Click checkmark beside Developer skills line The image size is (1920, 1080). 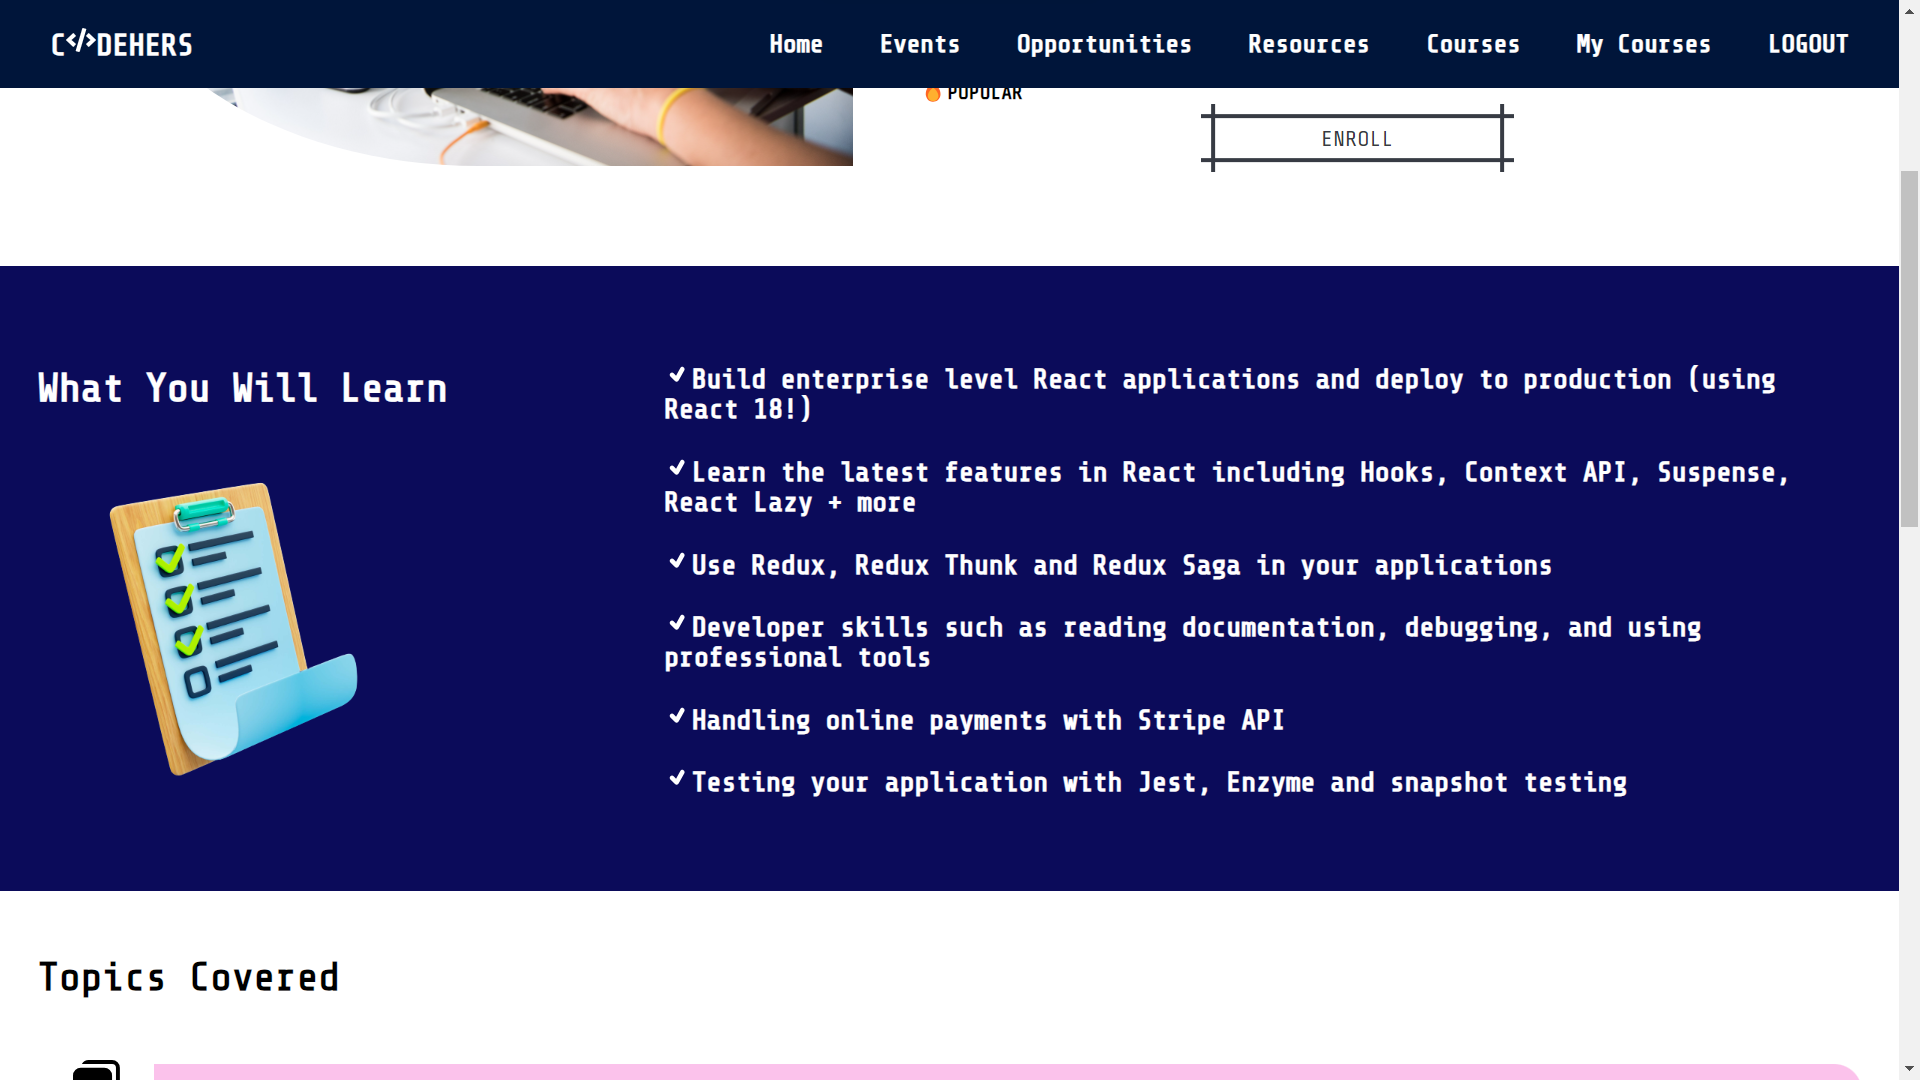[x=677, y=624]
